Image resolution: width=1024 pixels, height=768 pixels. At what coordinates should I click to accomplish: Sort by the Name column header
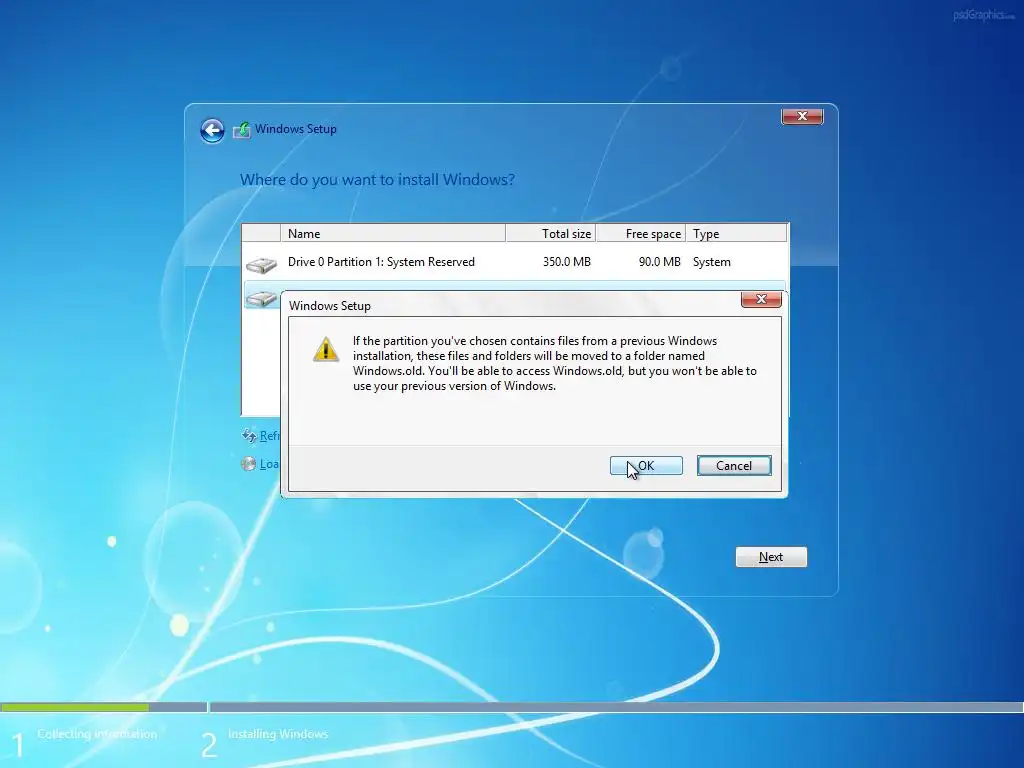392,233
